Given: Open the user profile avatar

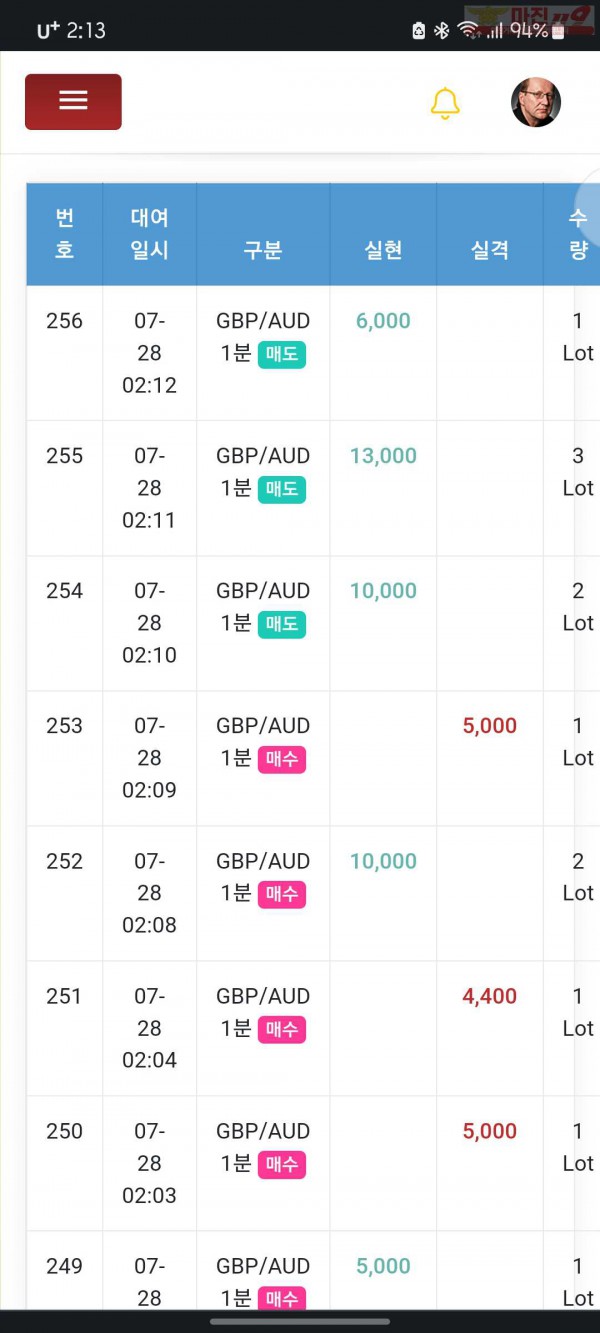Looking at the screenshot, I should 536,102.
